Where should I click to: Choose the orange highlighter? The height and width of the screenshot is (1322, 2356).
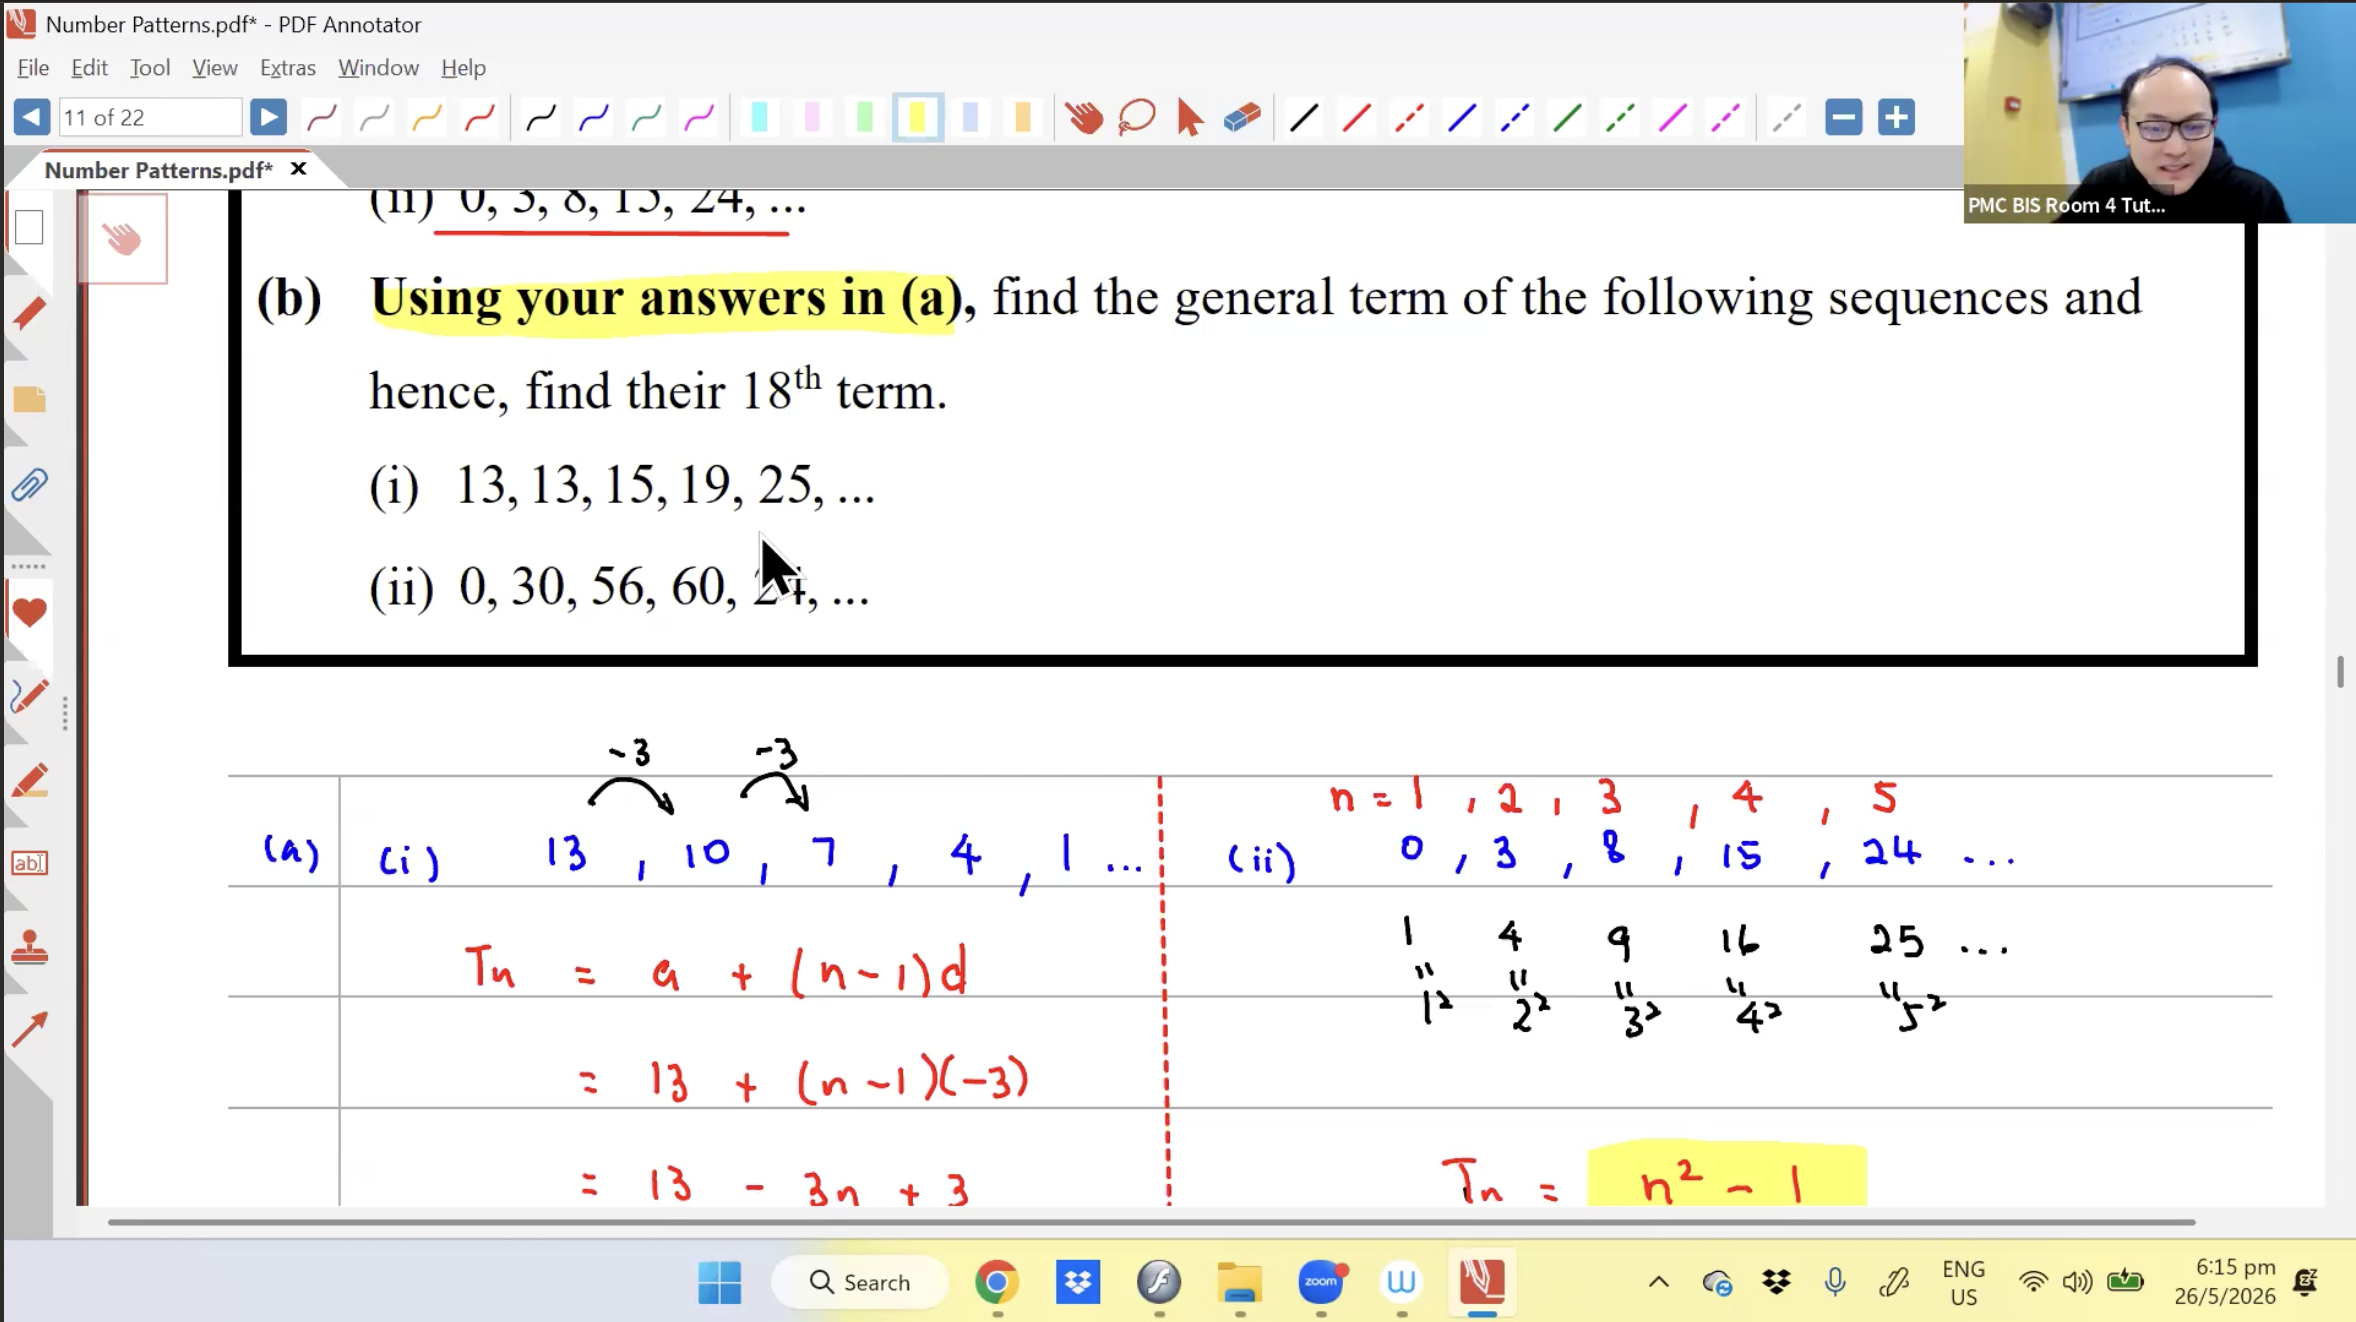[x=1023, y=118]
